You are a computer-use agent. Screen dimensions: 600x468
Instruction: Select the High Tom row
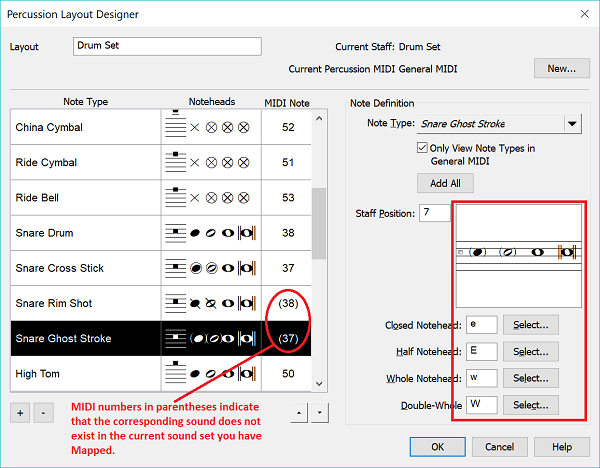[x=85, y=373]
